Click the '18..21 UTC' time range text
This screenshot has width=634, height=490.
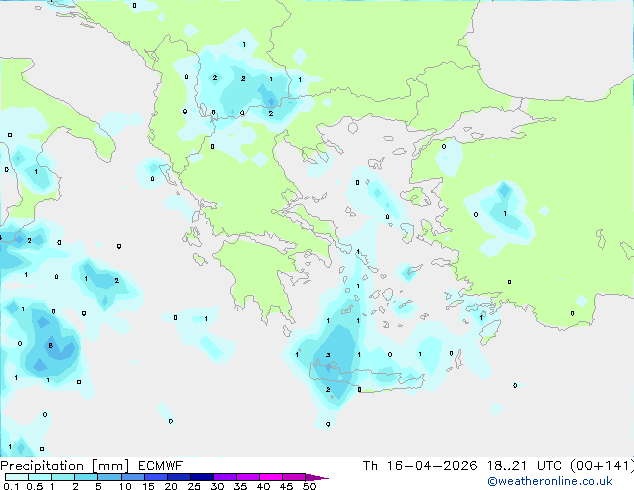(527, 466)
